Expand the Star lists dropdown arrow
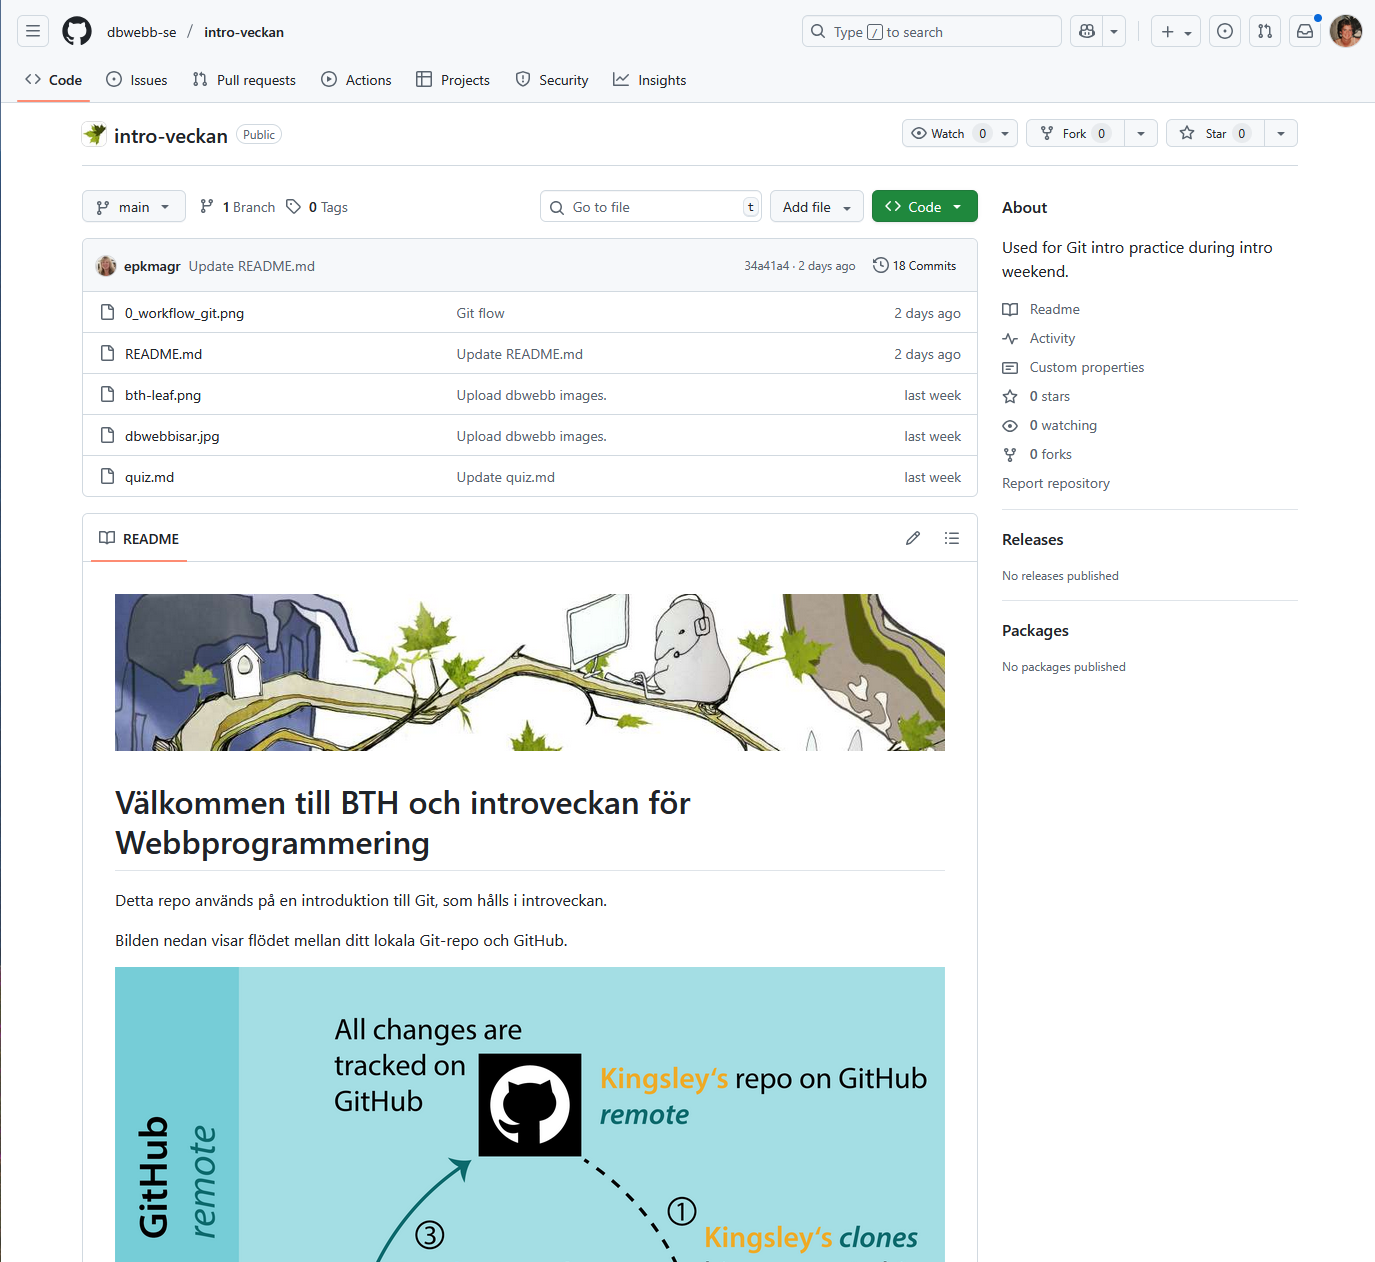This screenshot has height=1262, width=1375. point(1281,133)
